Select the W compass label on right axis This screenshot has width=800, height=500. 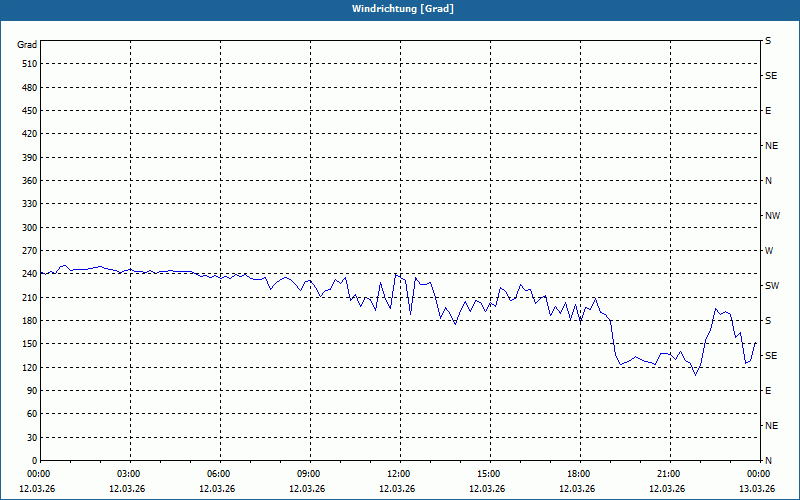click(769, 251)
